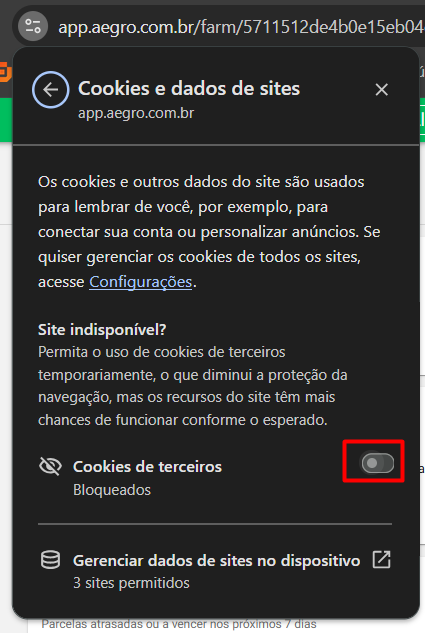The width and height of the screenshot is (425, 633).
Task: Close the Cookies e dados de sites popup
Action: pos(381,90)
